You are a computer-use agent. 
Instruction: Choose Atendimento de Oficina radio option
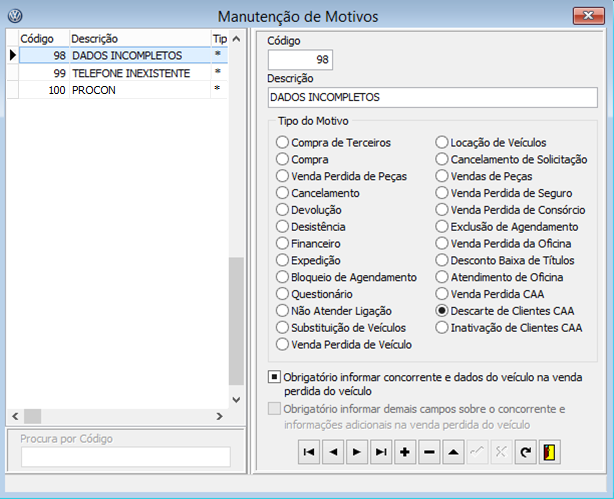(499, 277)
